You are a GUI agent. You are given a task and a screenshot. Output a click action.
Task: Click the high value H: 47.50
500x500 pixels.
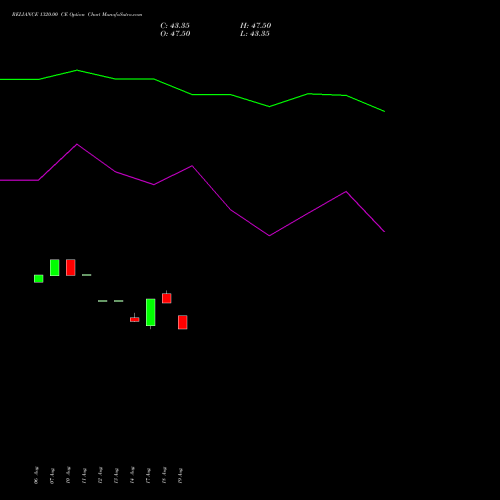coord(256,26)
